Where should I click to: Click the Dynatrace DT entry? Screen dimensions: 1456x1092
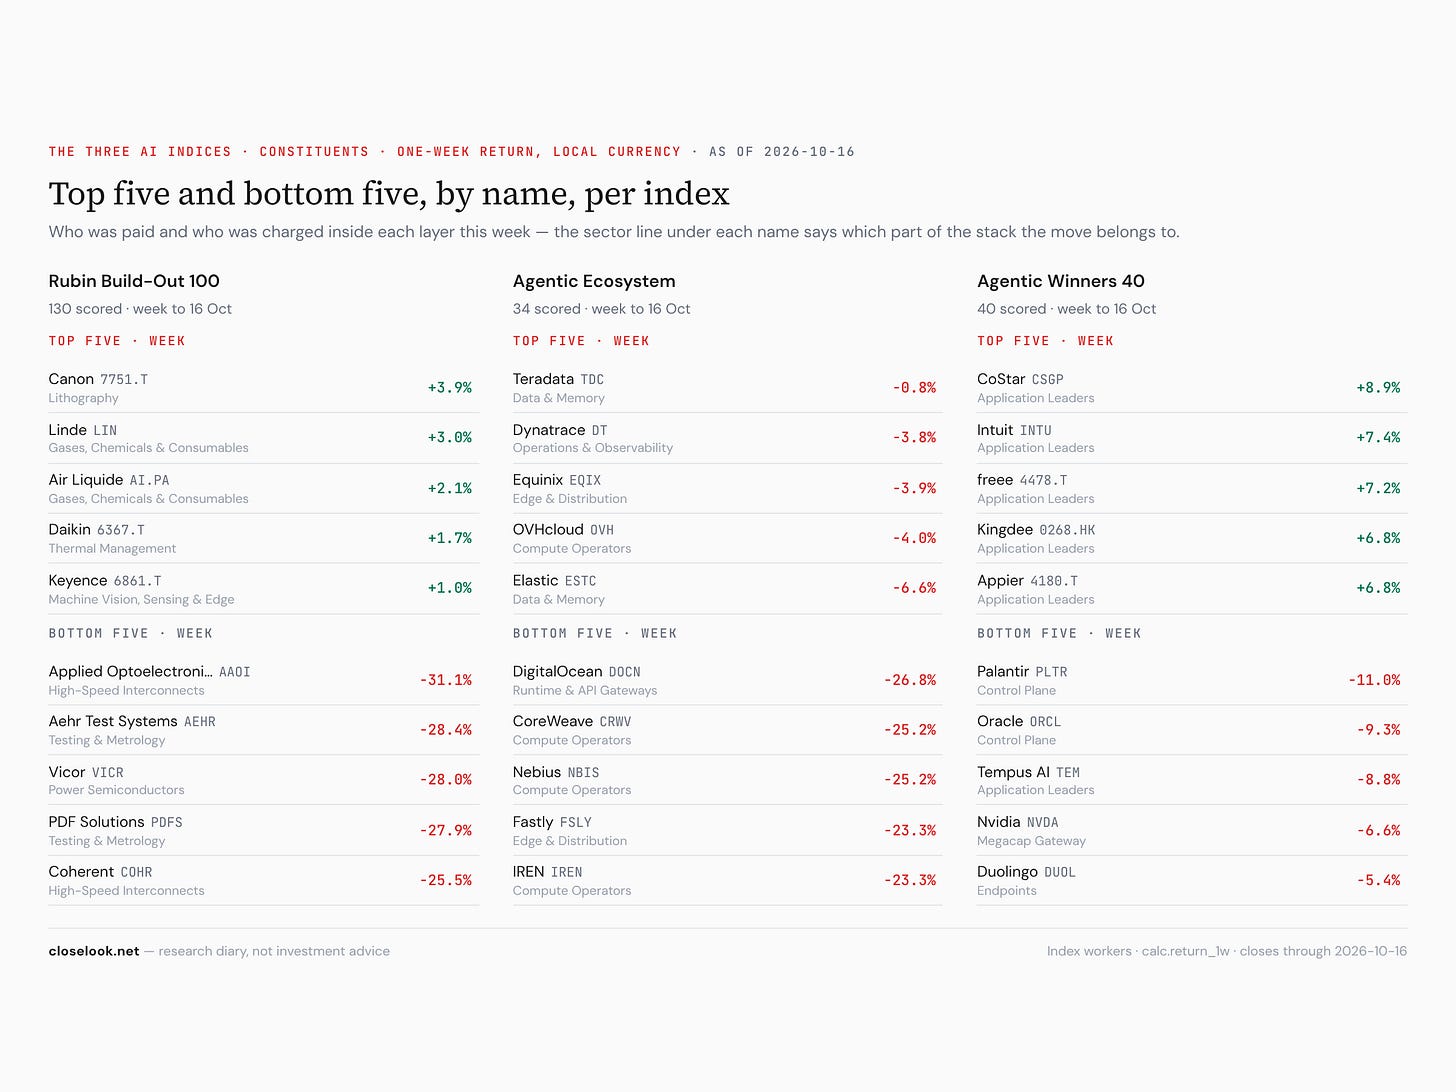(x=560, y=430)
